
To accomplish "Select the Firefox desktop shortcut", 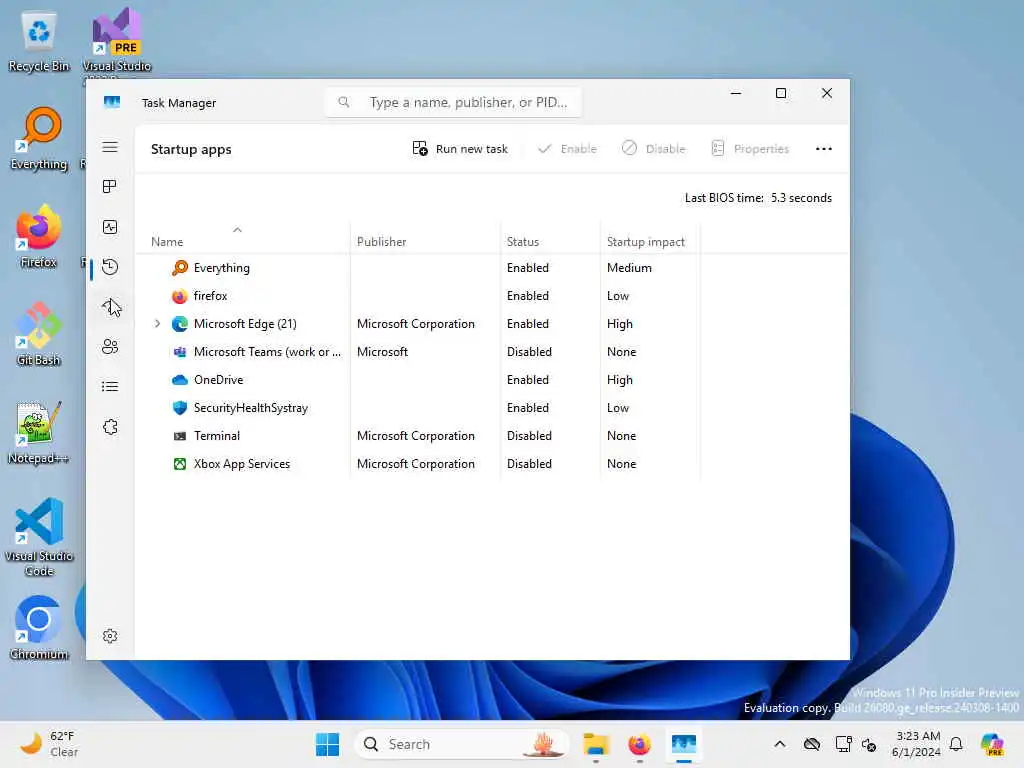I will [x=39, y=236].
